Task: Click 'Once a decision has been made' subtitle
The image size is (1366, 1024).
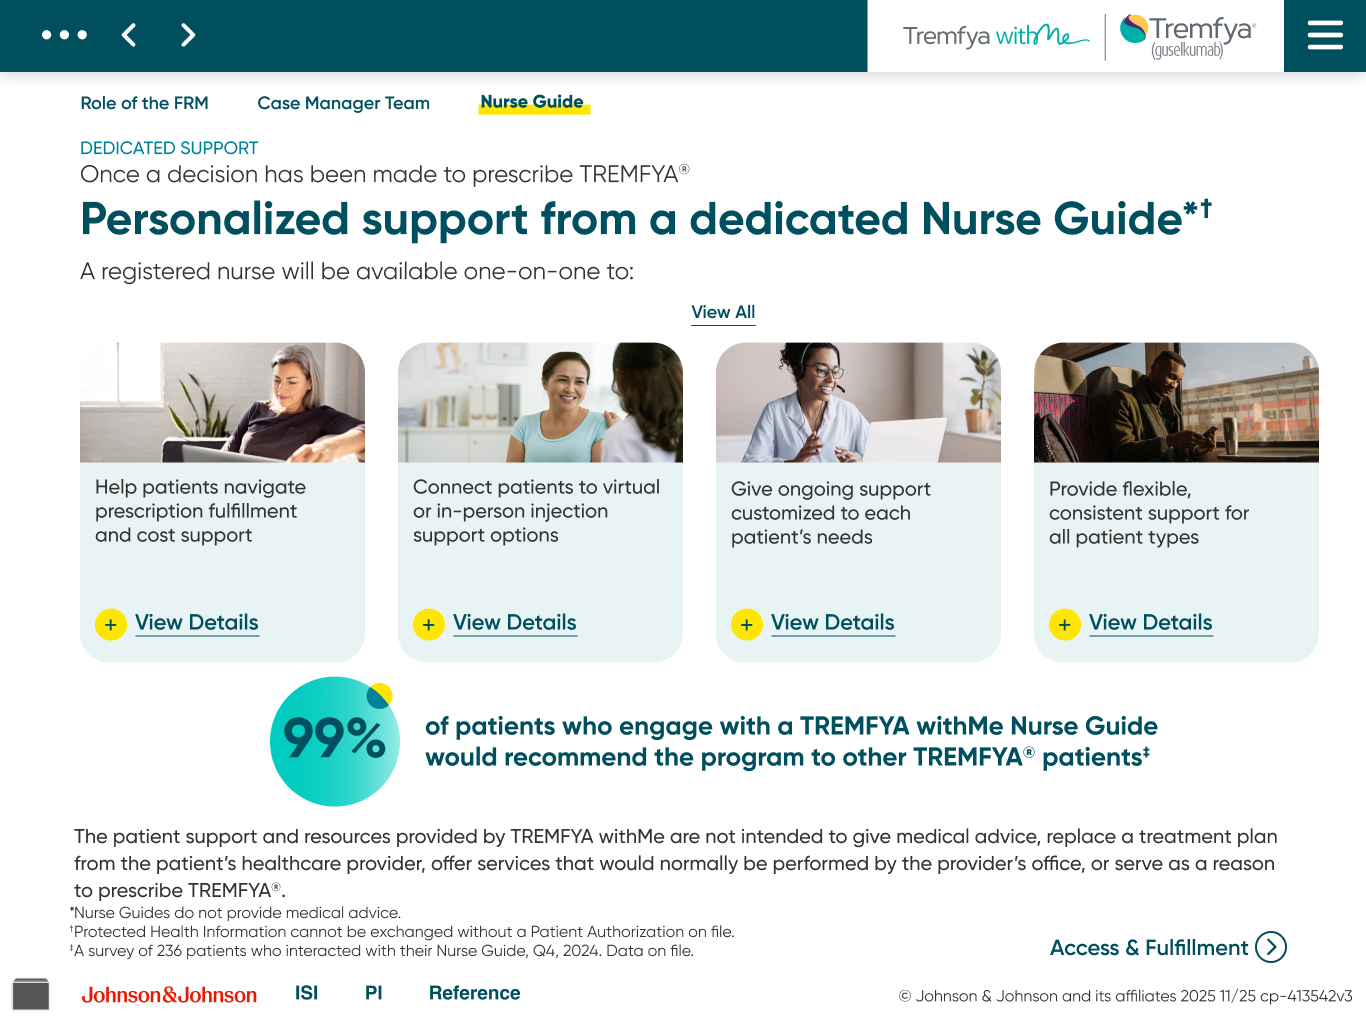Action: [x=385, y=174]
